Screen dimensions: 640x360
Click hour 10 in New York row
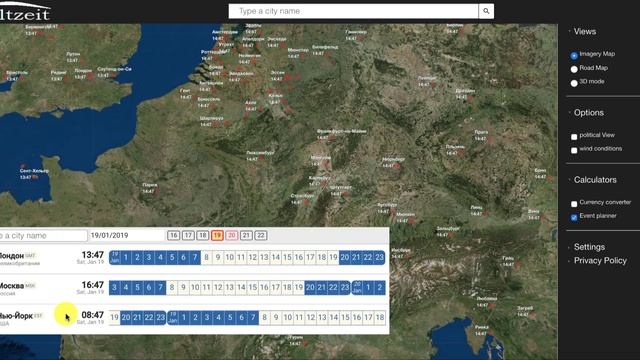(287, 317)
